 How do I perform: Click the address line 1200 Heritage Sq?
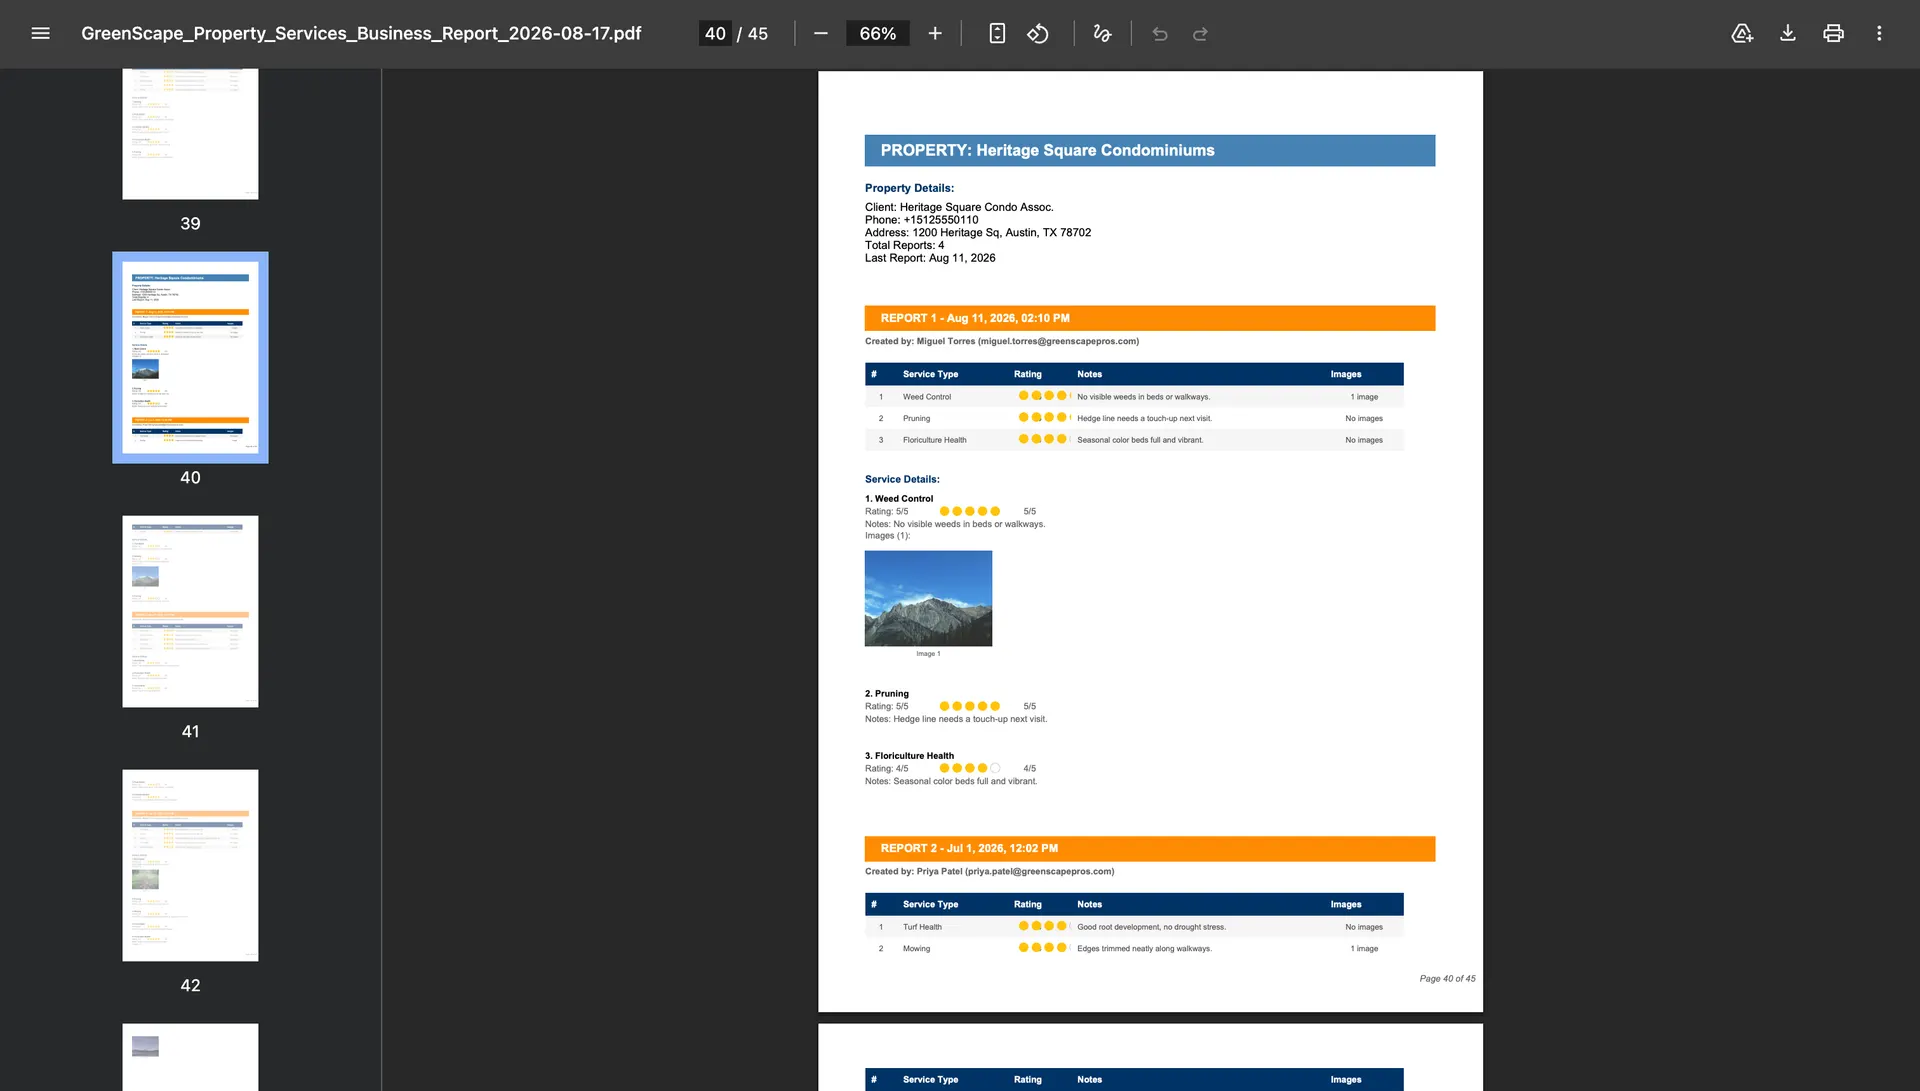[x=977, y=232]
